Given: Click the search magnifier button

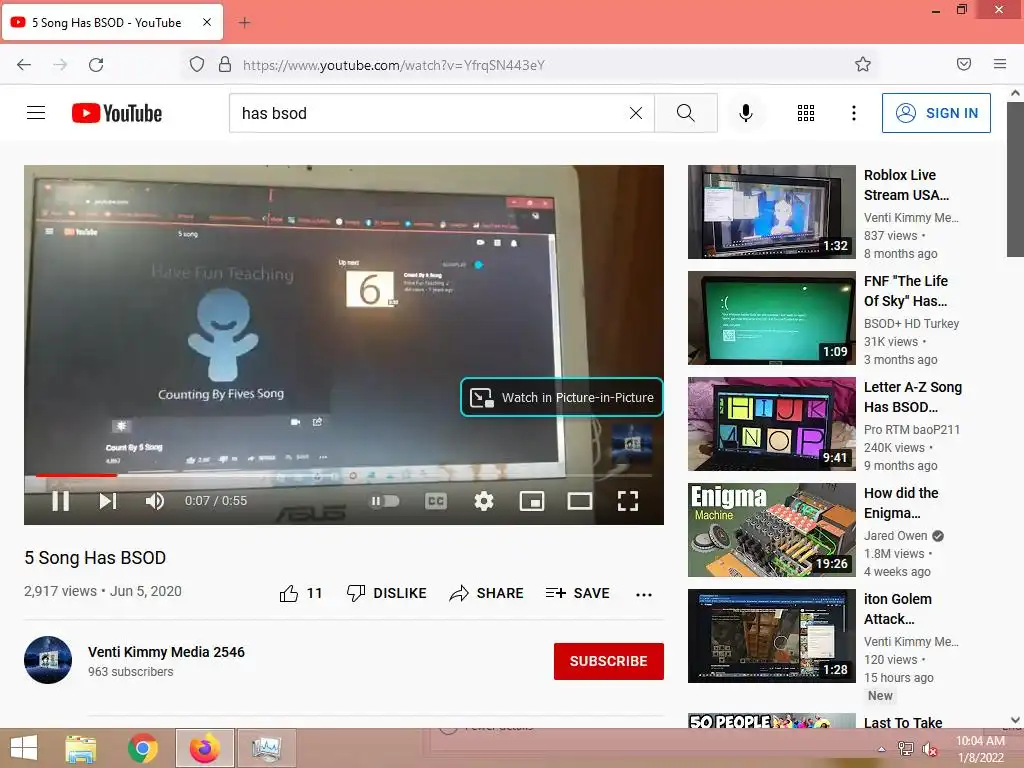Looking at the screenshot, I should 686,113.
